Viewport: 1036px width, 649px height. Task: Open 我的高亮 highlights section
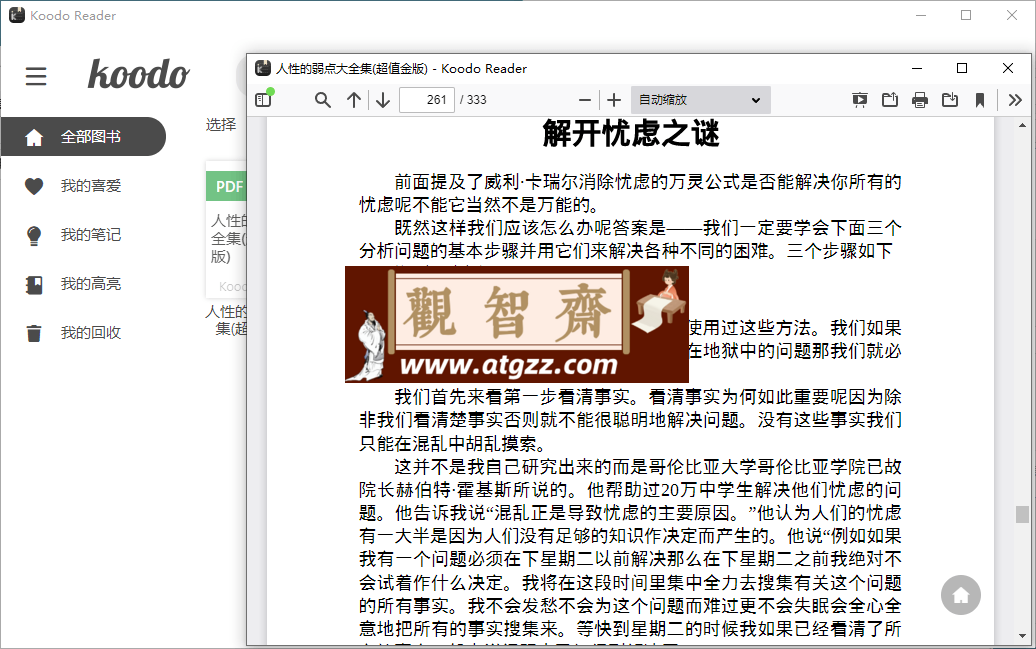coord(91,284)
